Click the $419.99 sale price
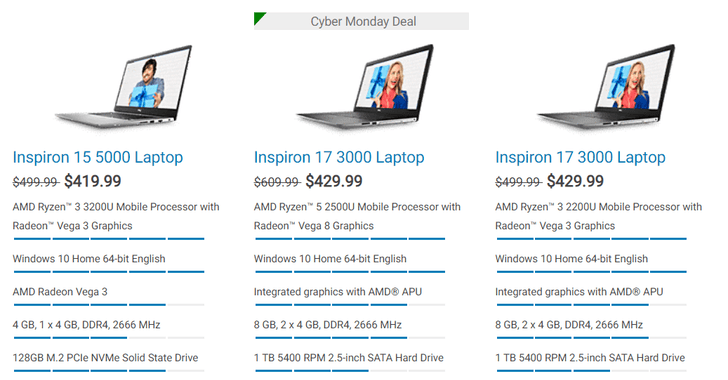Viewport: 728px width, 380px height. tap(92, 181)
